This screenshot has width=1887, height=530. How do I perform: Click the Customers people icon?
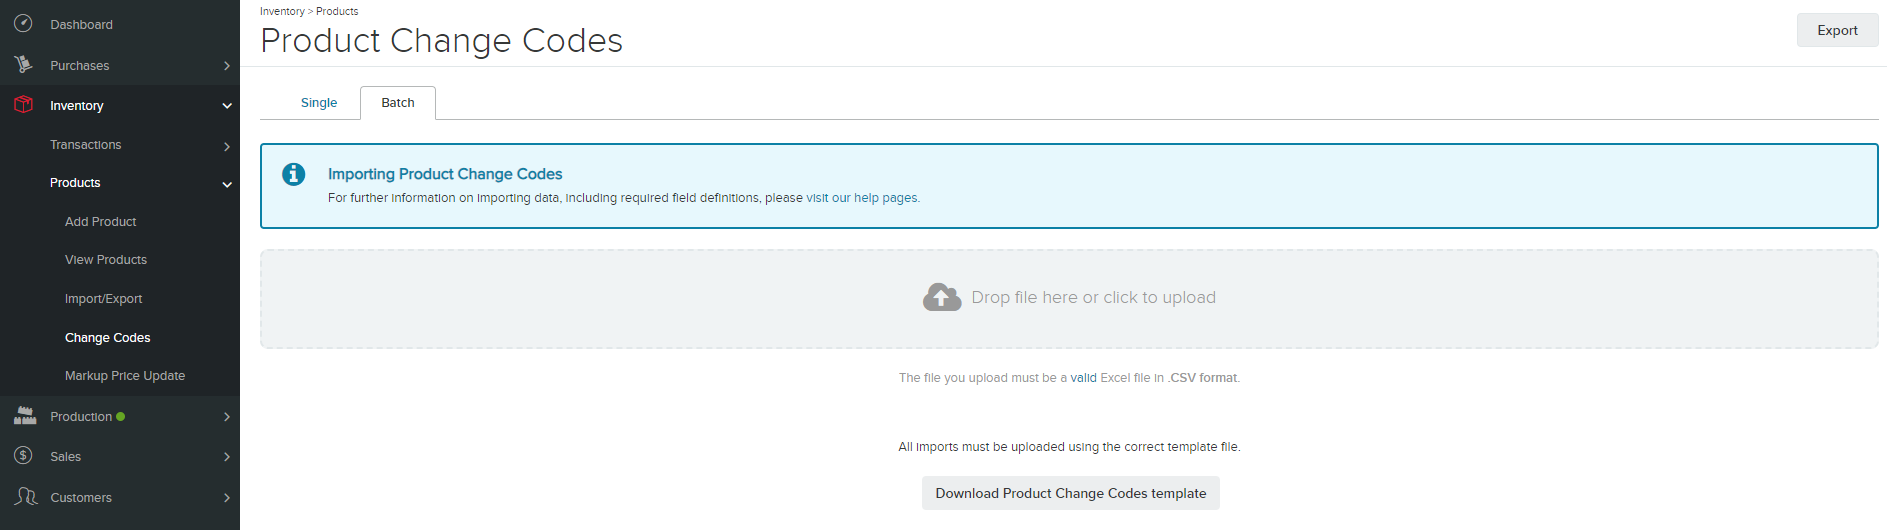point(25,496)
